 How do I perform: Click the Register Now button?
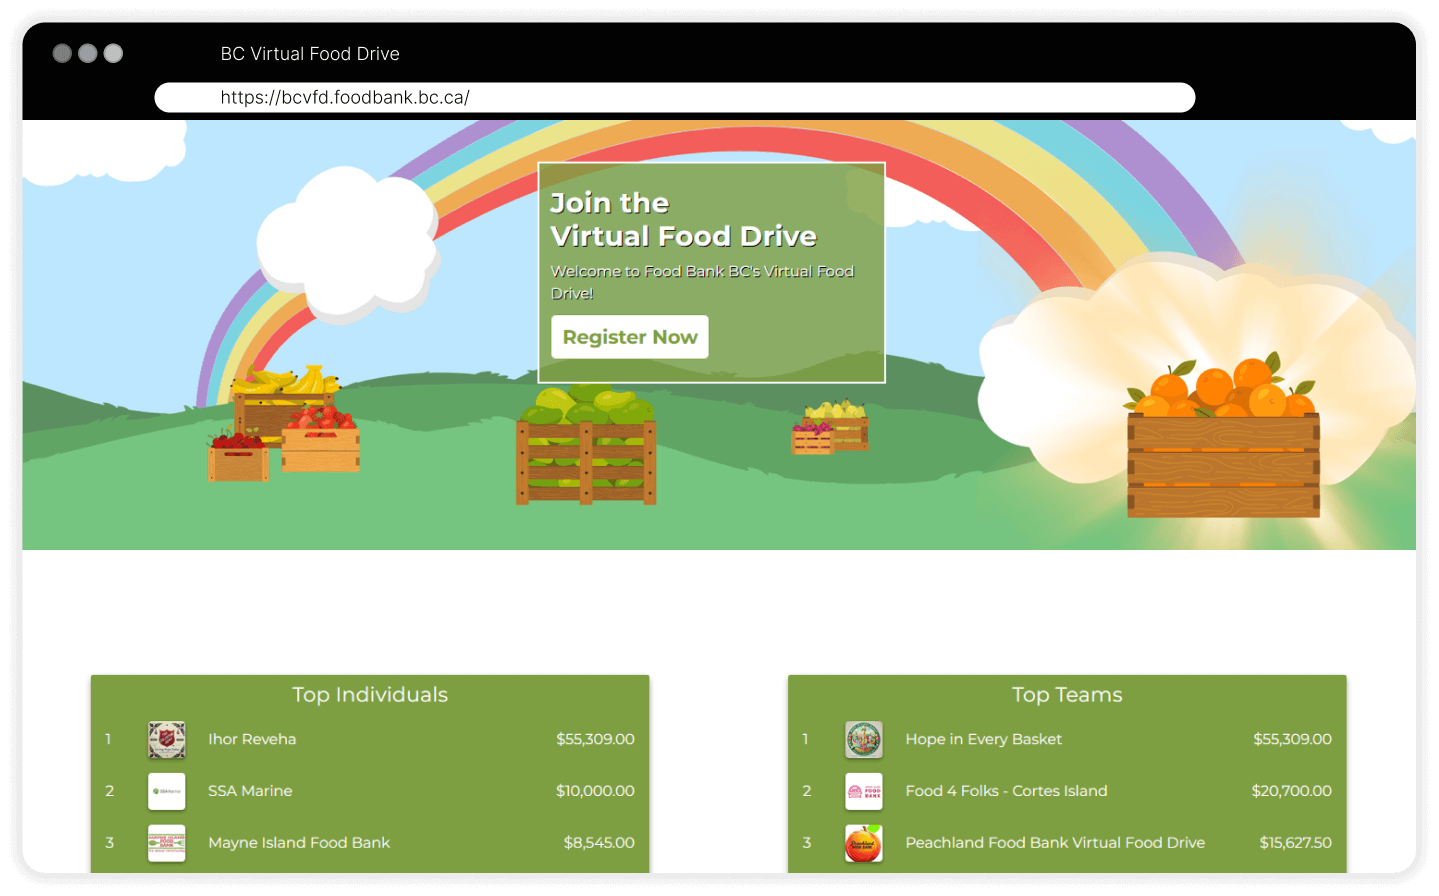tap(629, 337)
